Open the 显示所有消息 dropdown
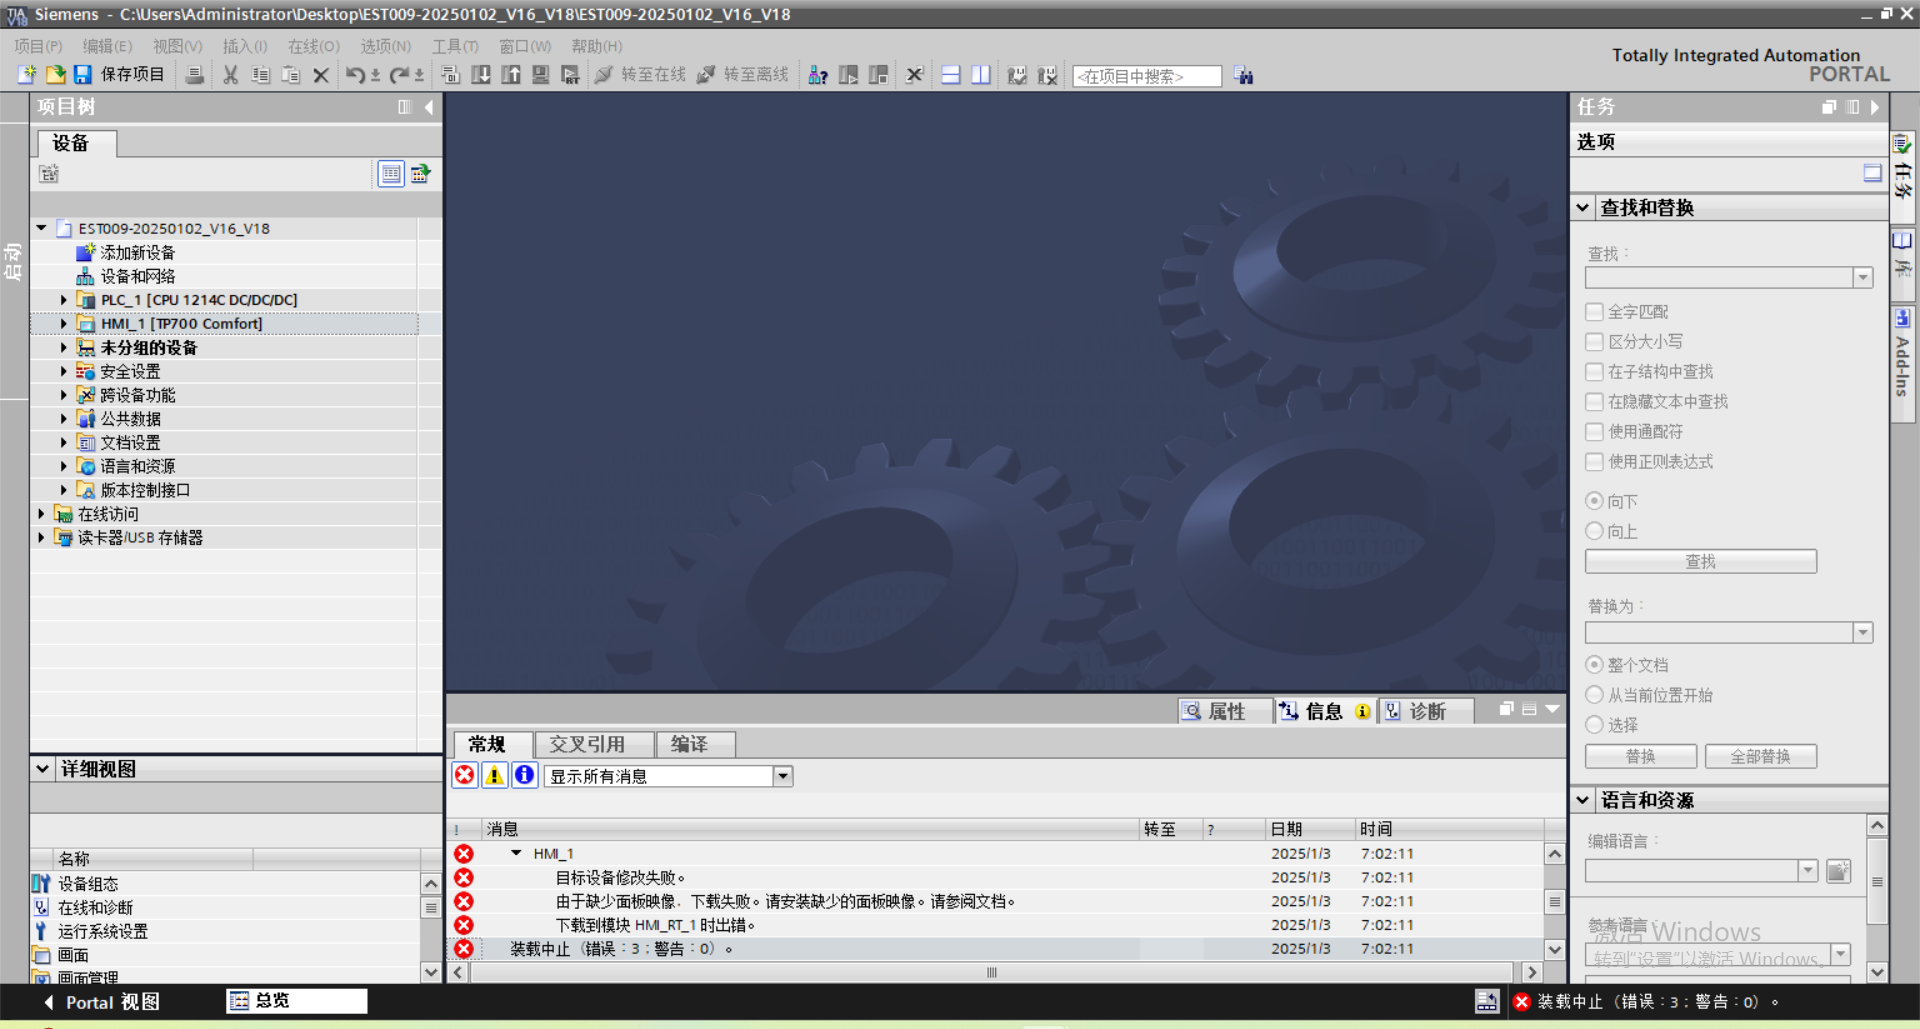Image resolution: width=1920 pixels, height=1029 pixels. [x=783, y=776]
